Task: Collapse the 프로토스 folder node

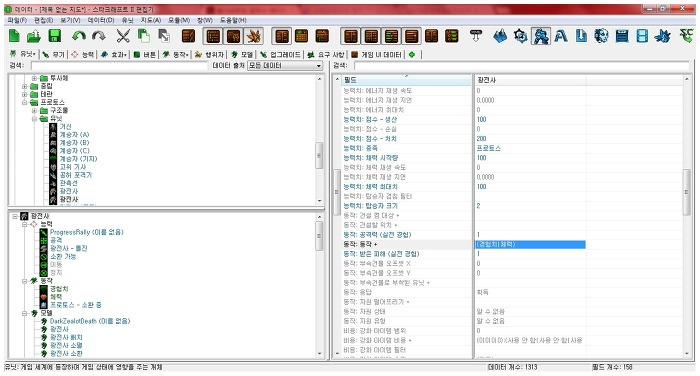Action: tap(25, 102)
